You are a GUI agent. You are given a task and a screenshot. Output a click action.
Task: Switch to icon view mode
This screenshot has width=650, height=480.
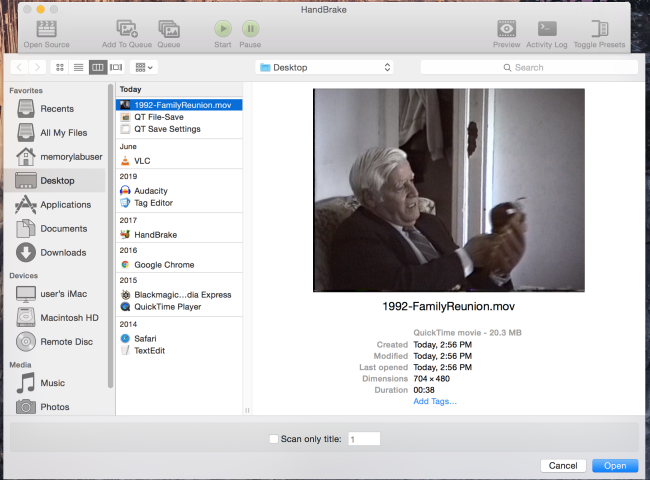(60, 67)
